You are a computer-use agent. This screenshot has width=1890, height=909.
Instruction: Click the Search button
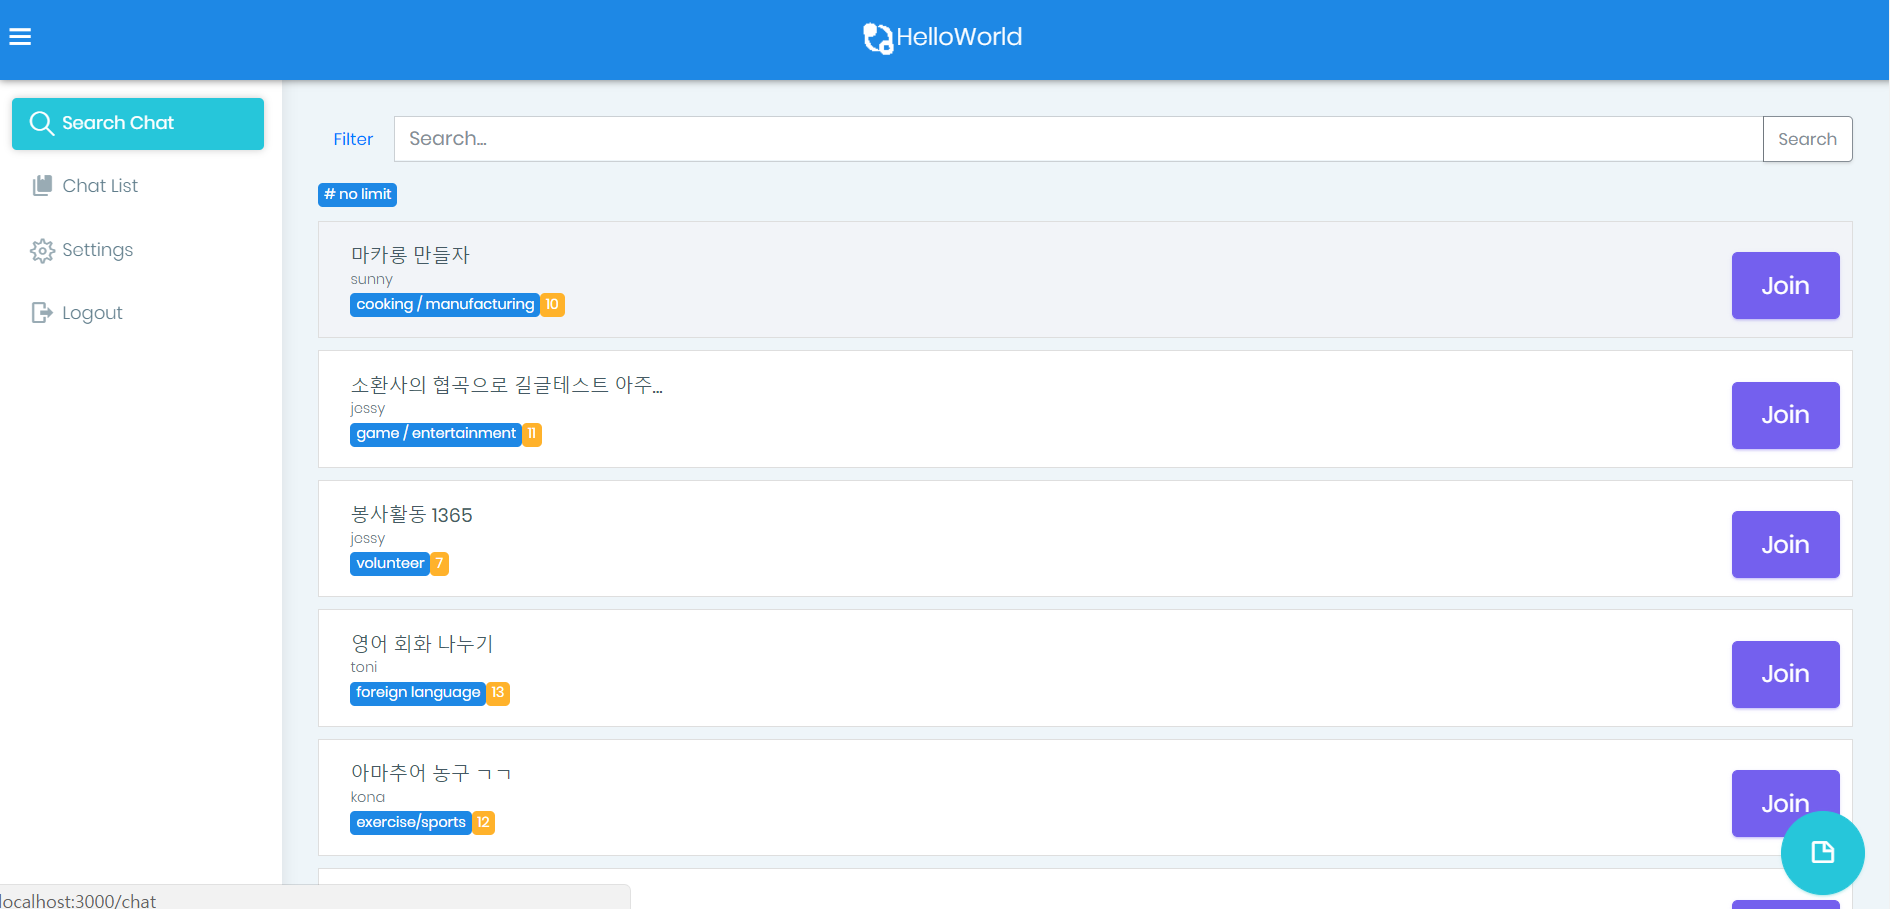[1807, 139]
